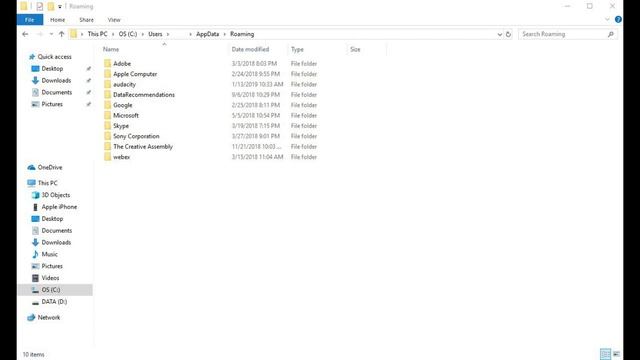Select the Apple Computer folder
The width and height of the screenshot is (640, 360).
pos(135,74)
